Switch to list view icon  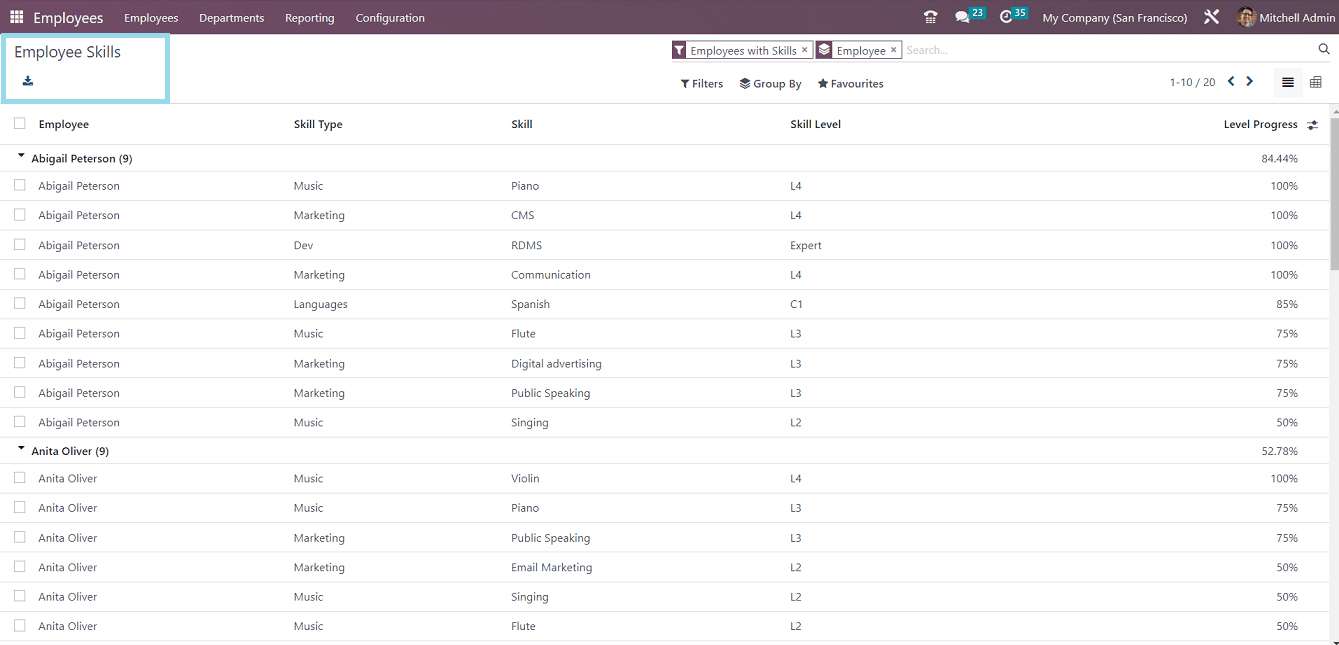pos(1288,82)
